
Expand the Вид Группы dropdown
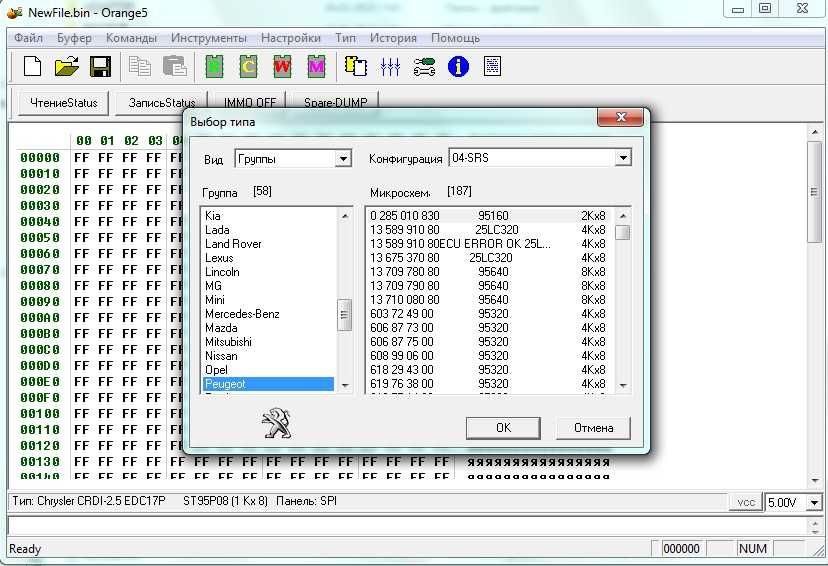(343, 158)
